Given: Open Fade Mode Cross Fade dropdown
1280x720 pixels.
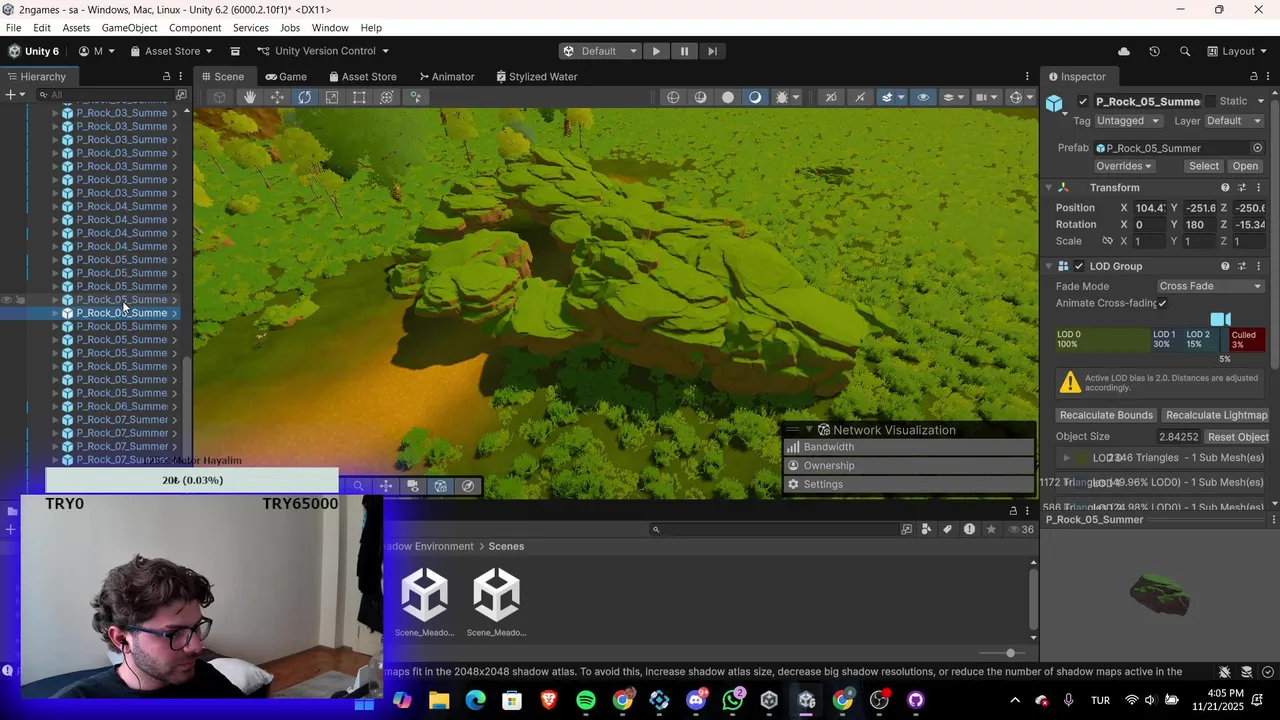Looking at the screenshot, I should 1211,286.
